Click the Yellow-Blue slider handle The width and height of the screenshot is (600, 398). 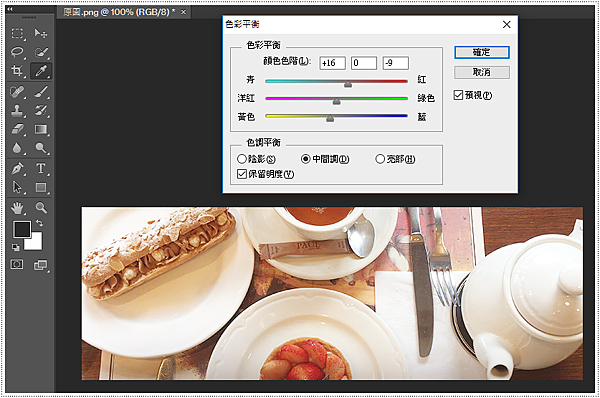[330, 119]
